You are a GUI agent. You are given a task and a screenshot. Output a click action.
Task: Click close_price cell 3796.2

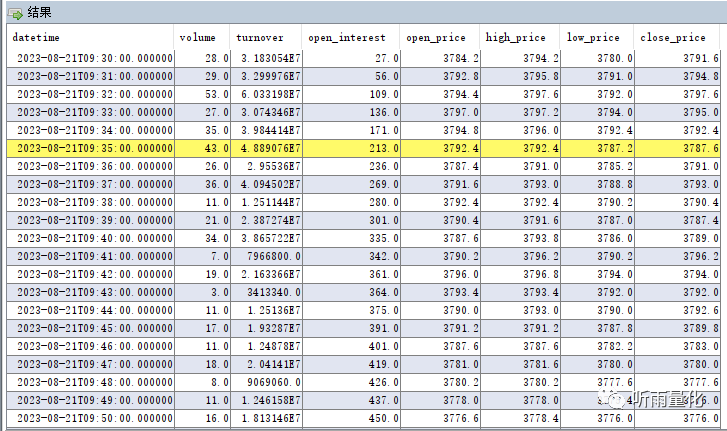(x=677, y=256)
